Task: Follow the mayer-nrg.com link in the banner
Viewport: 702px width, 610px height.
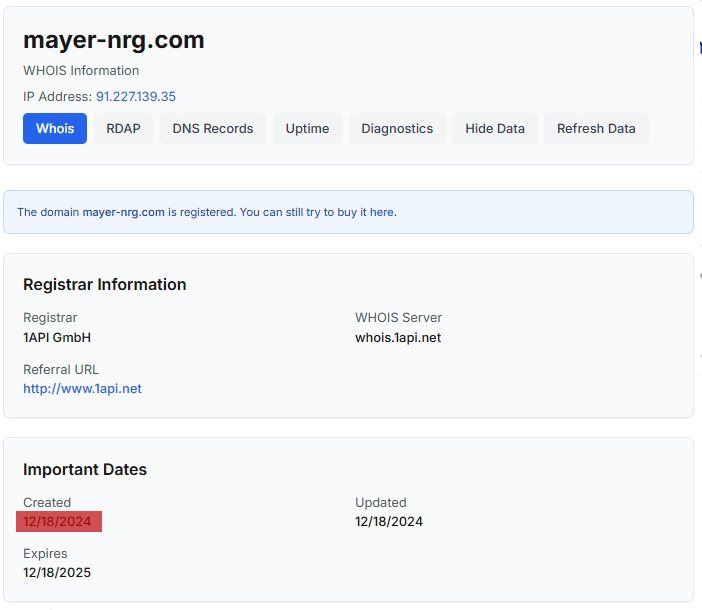Action: [x=123, y=212]
